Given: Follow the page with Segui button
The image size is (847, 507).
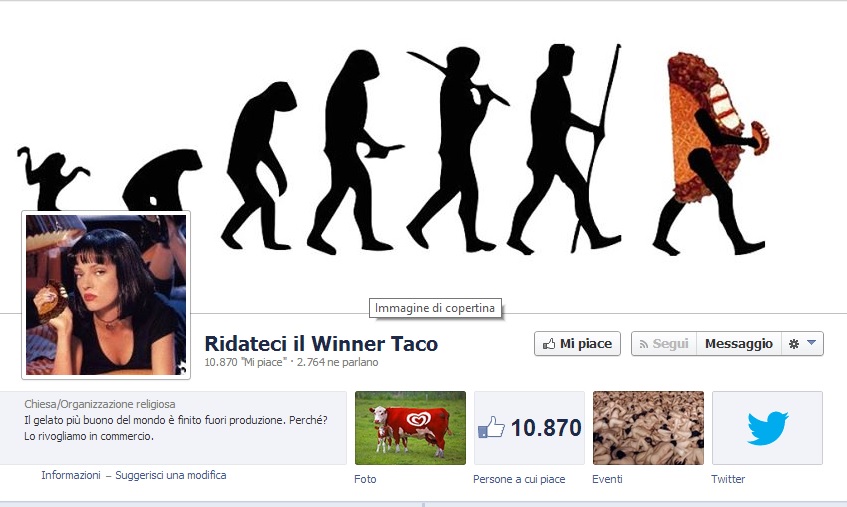Looking at the screenshot, I should [664, 344].
